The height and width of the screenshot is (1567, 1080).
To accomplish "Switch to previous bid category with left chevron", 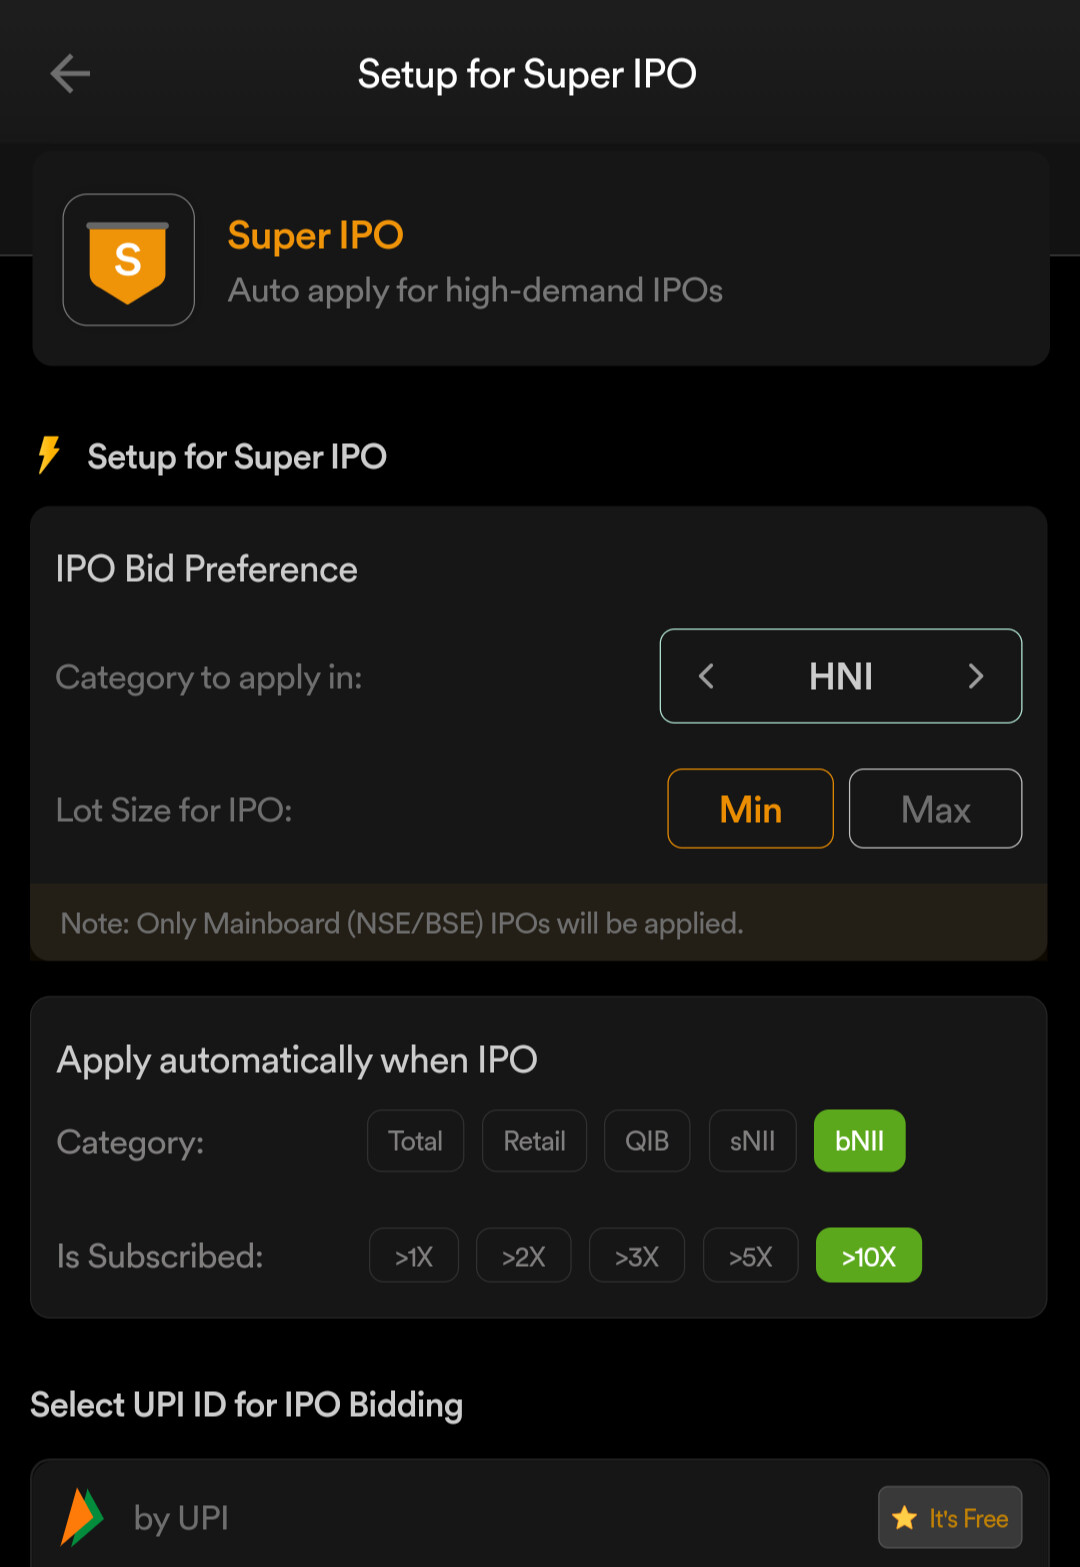I will coord(706,677).
